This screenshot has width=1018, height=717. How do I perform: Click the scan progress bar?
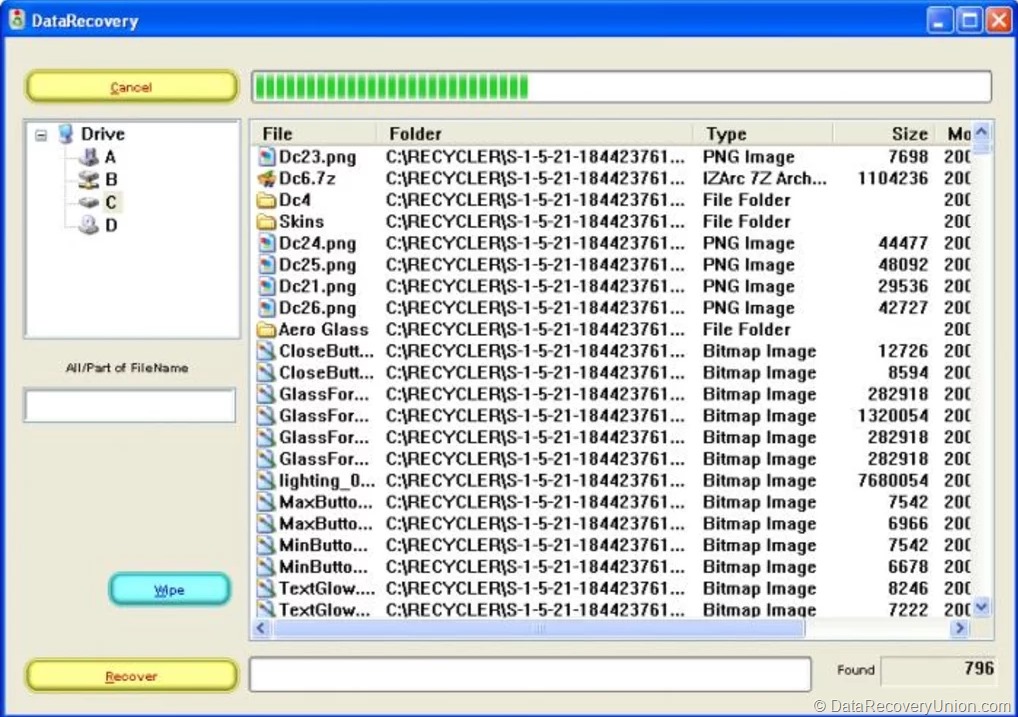pyautogui.click(x=621, y=87)
